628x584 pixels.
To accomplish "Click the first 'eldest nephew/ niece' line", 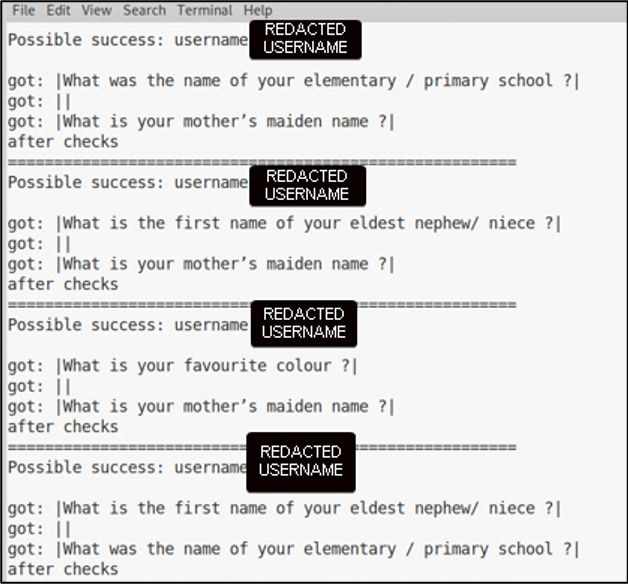I will (x=284, y=224).
